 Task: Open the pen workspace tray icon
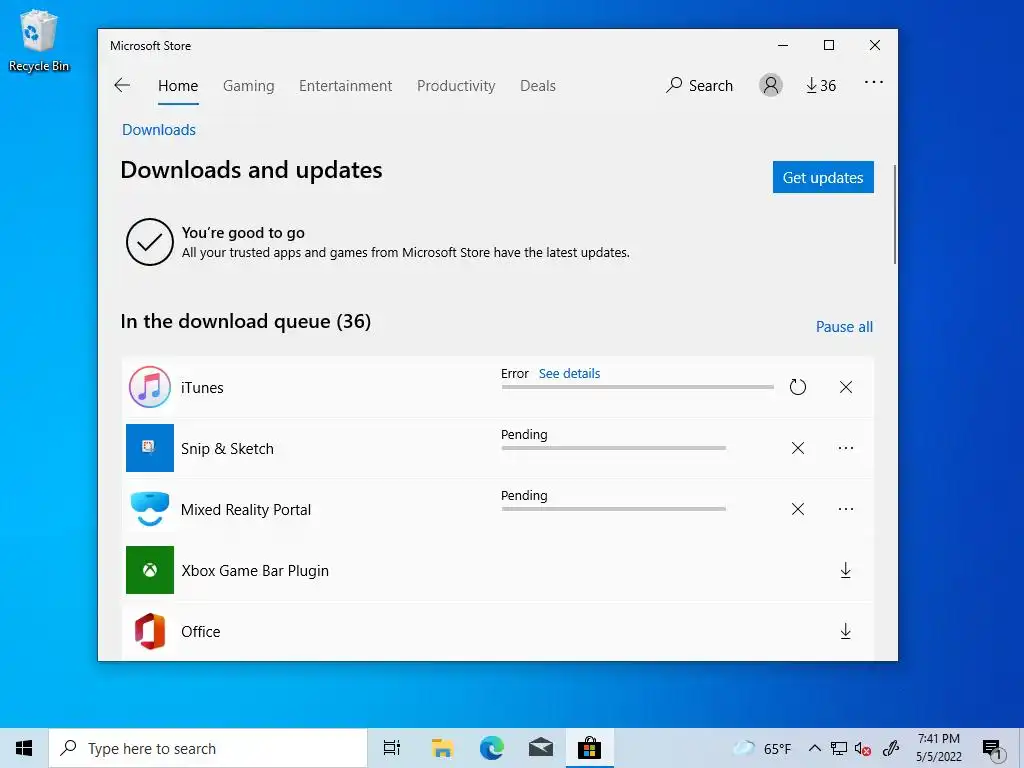891,748
